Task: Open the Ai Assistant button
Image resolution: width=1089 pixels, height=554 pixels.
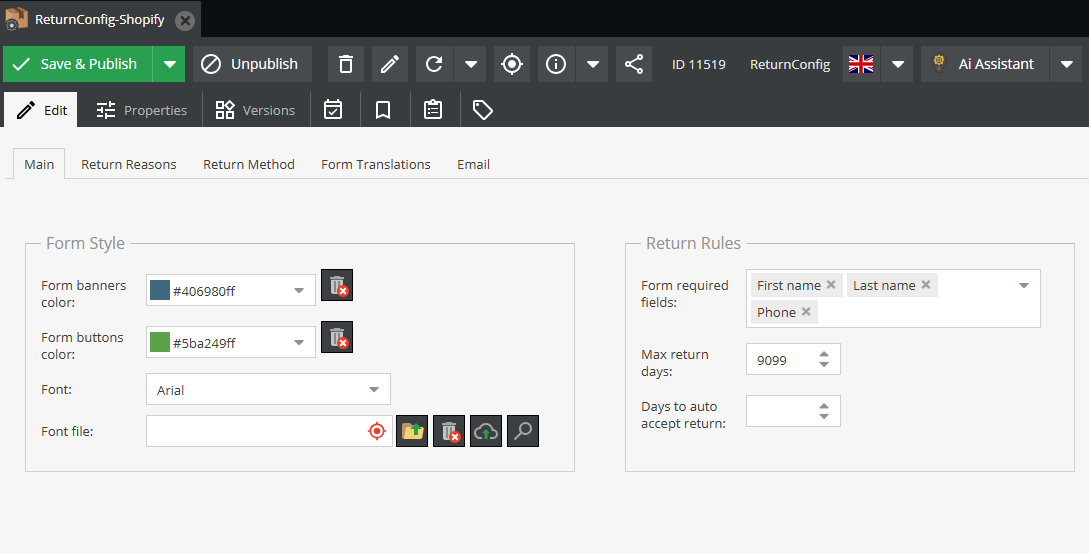Action: (x=984, y=64)
